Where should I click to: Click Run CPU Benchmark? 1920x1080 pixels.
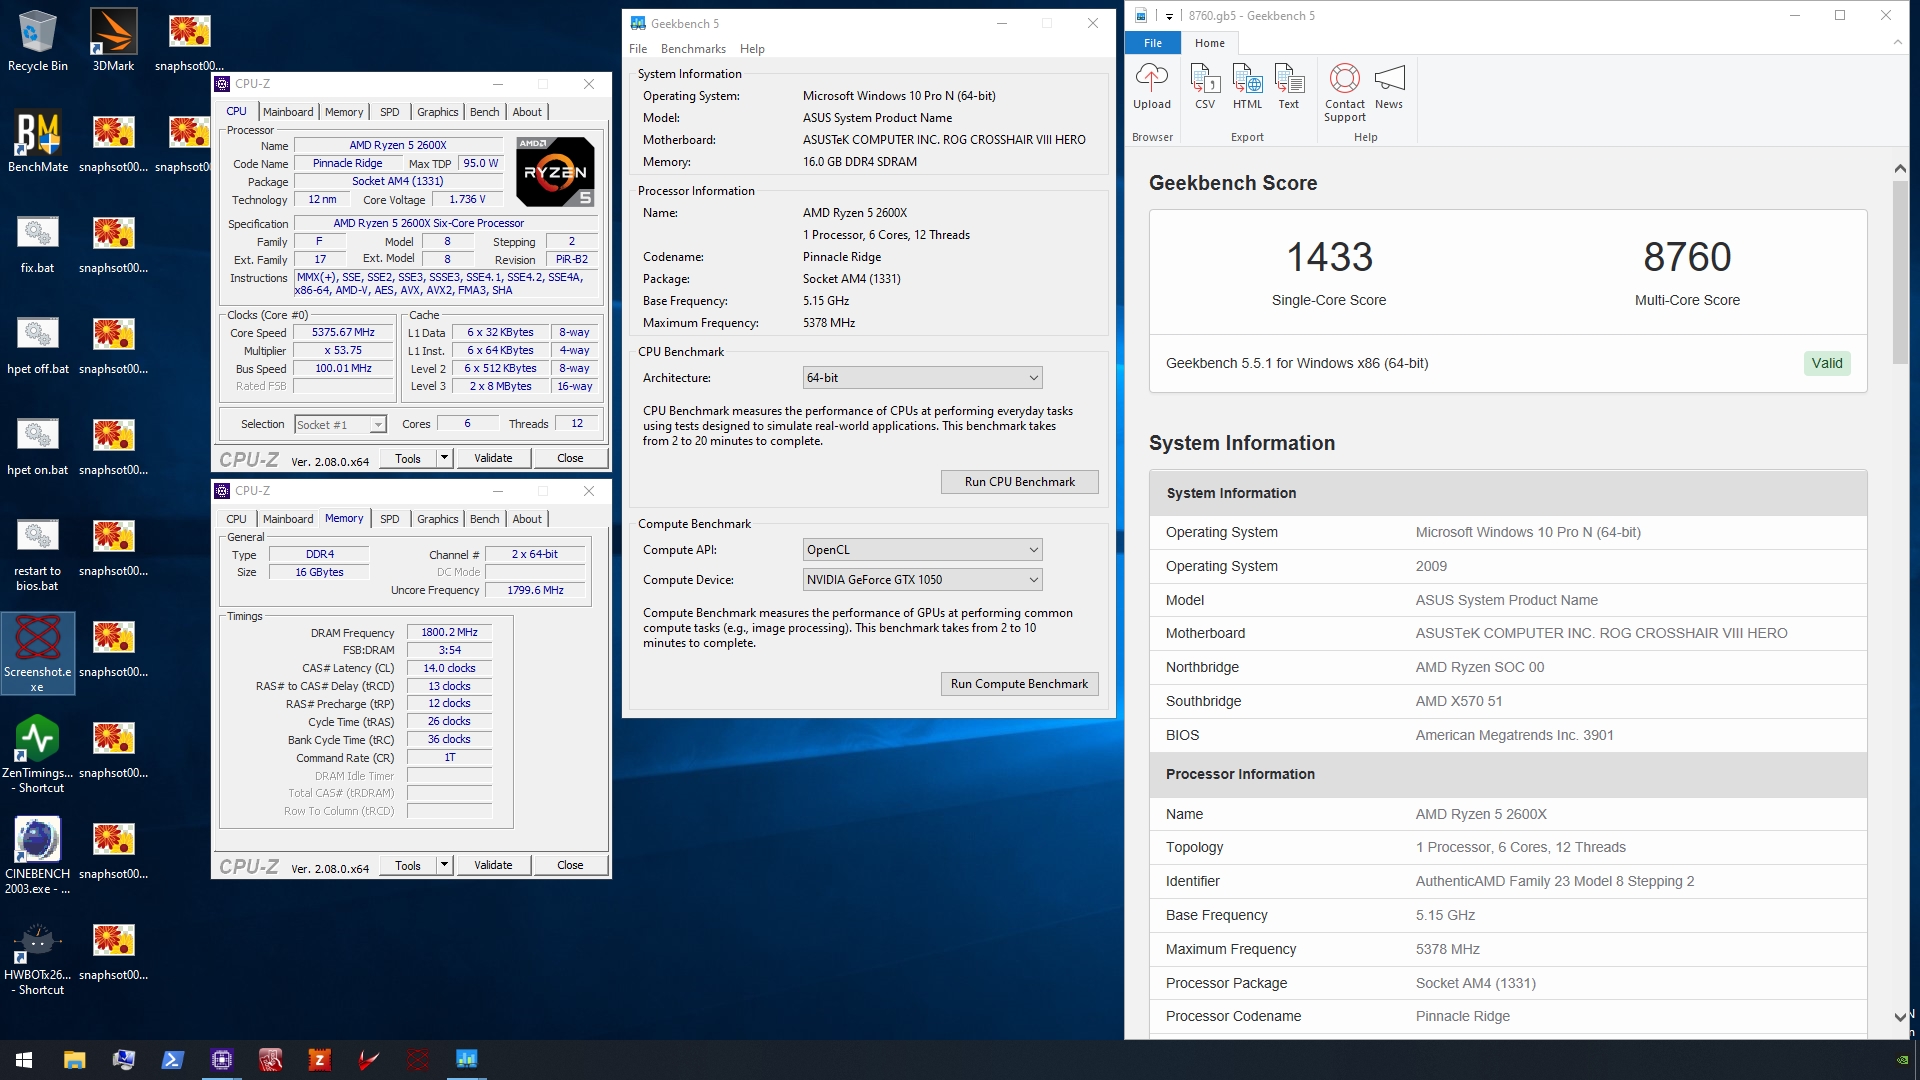[1019, 482]
